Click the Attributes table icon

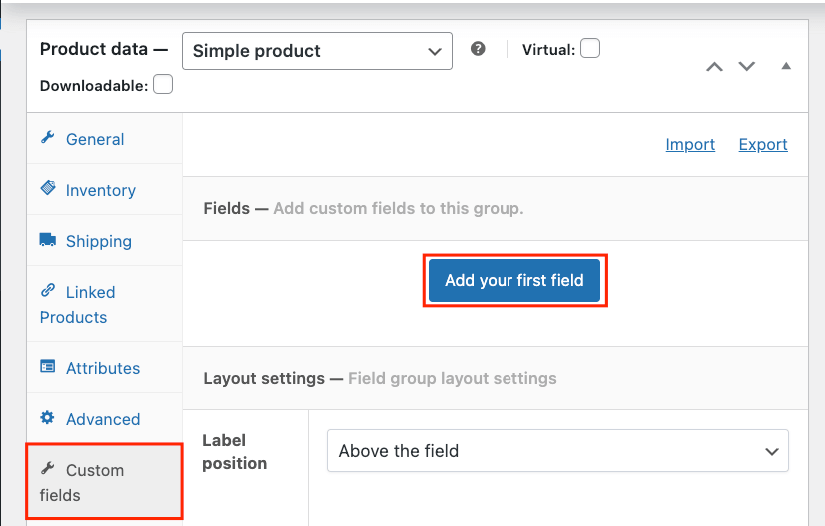[47, 367]
